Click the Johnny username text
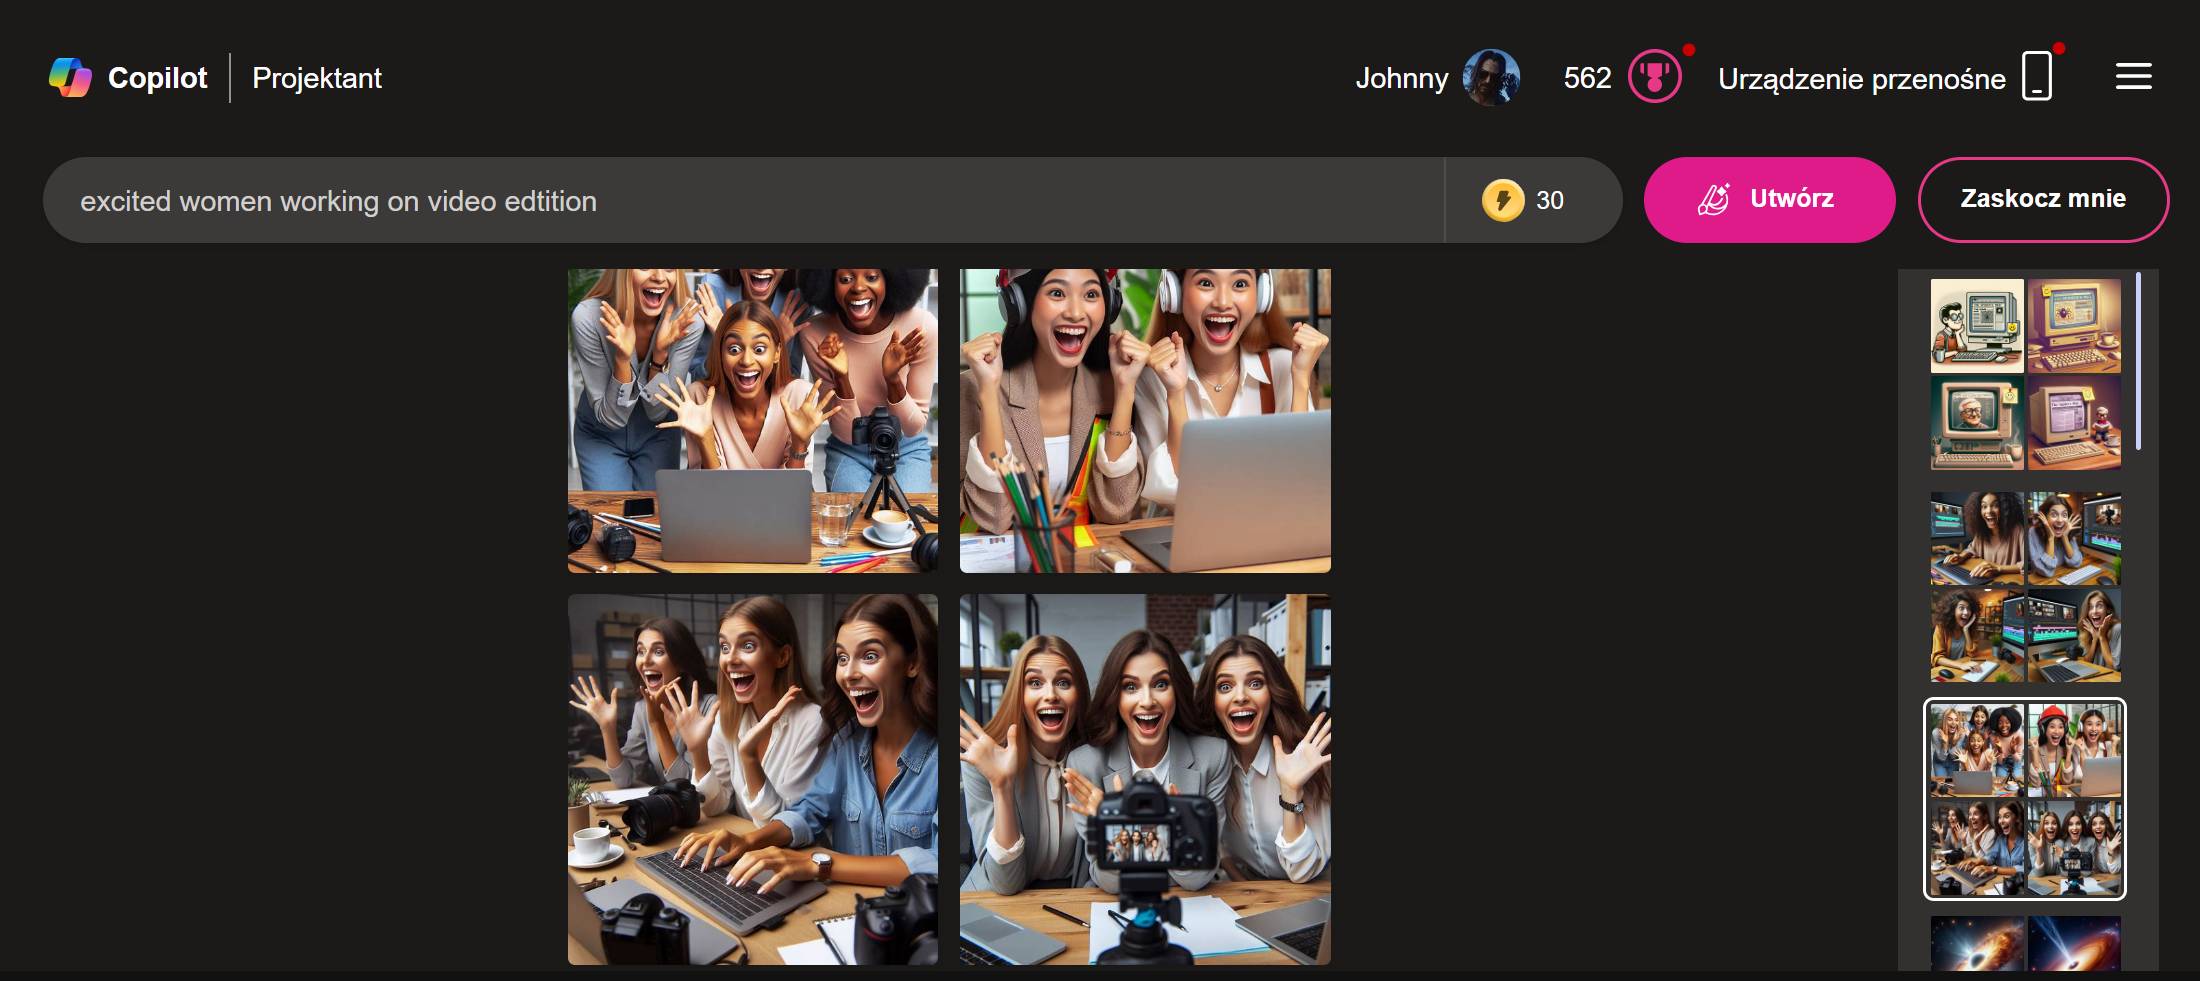This screenshot has width=2200, height=981. [x=1402, y=78]
